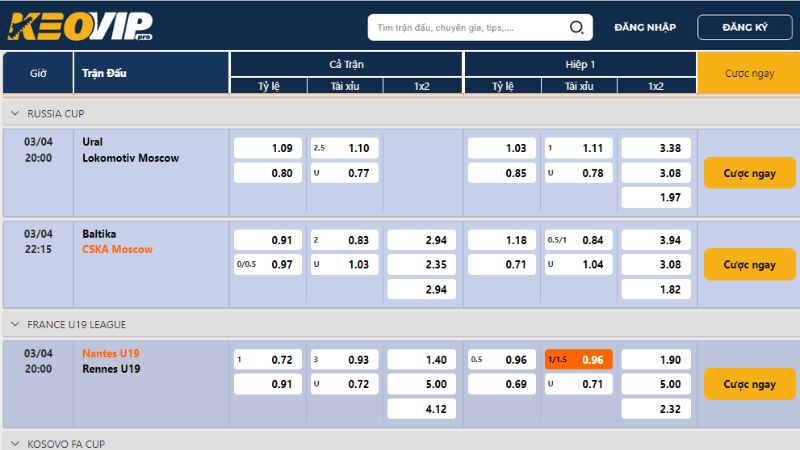Type in the match search field
800x450 pixels.
[x=465, y=28]
